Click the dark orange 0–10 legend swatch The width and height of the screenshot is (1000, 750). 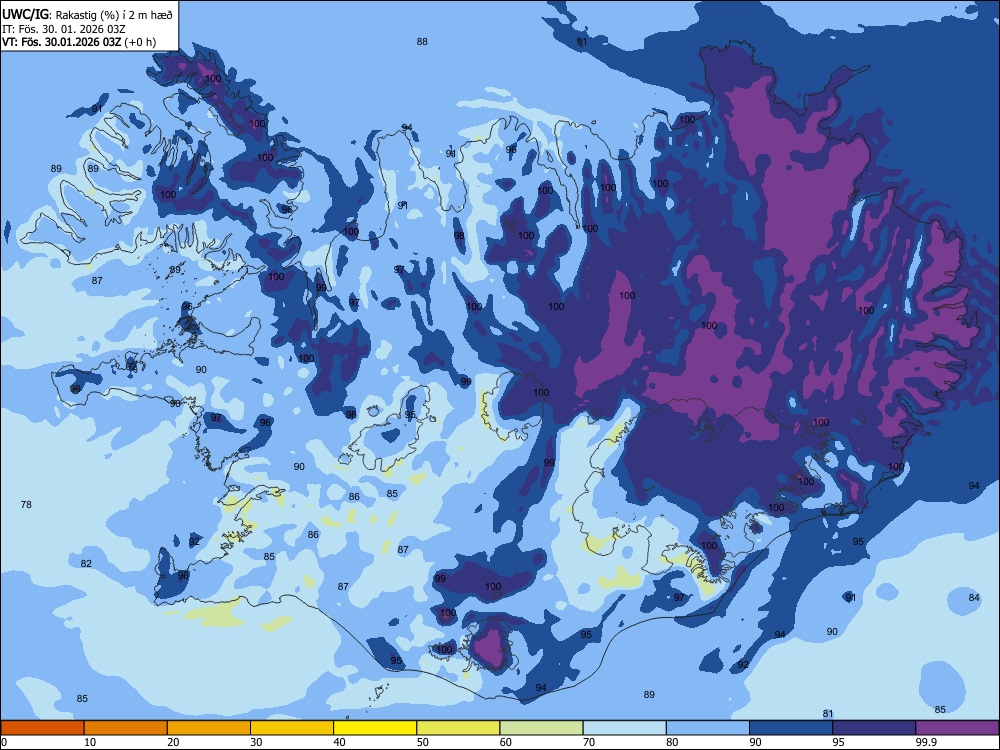pos(42,728)
